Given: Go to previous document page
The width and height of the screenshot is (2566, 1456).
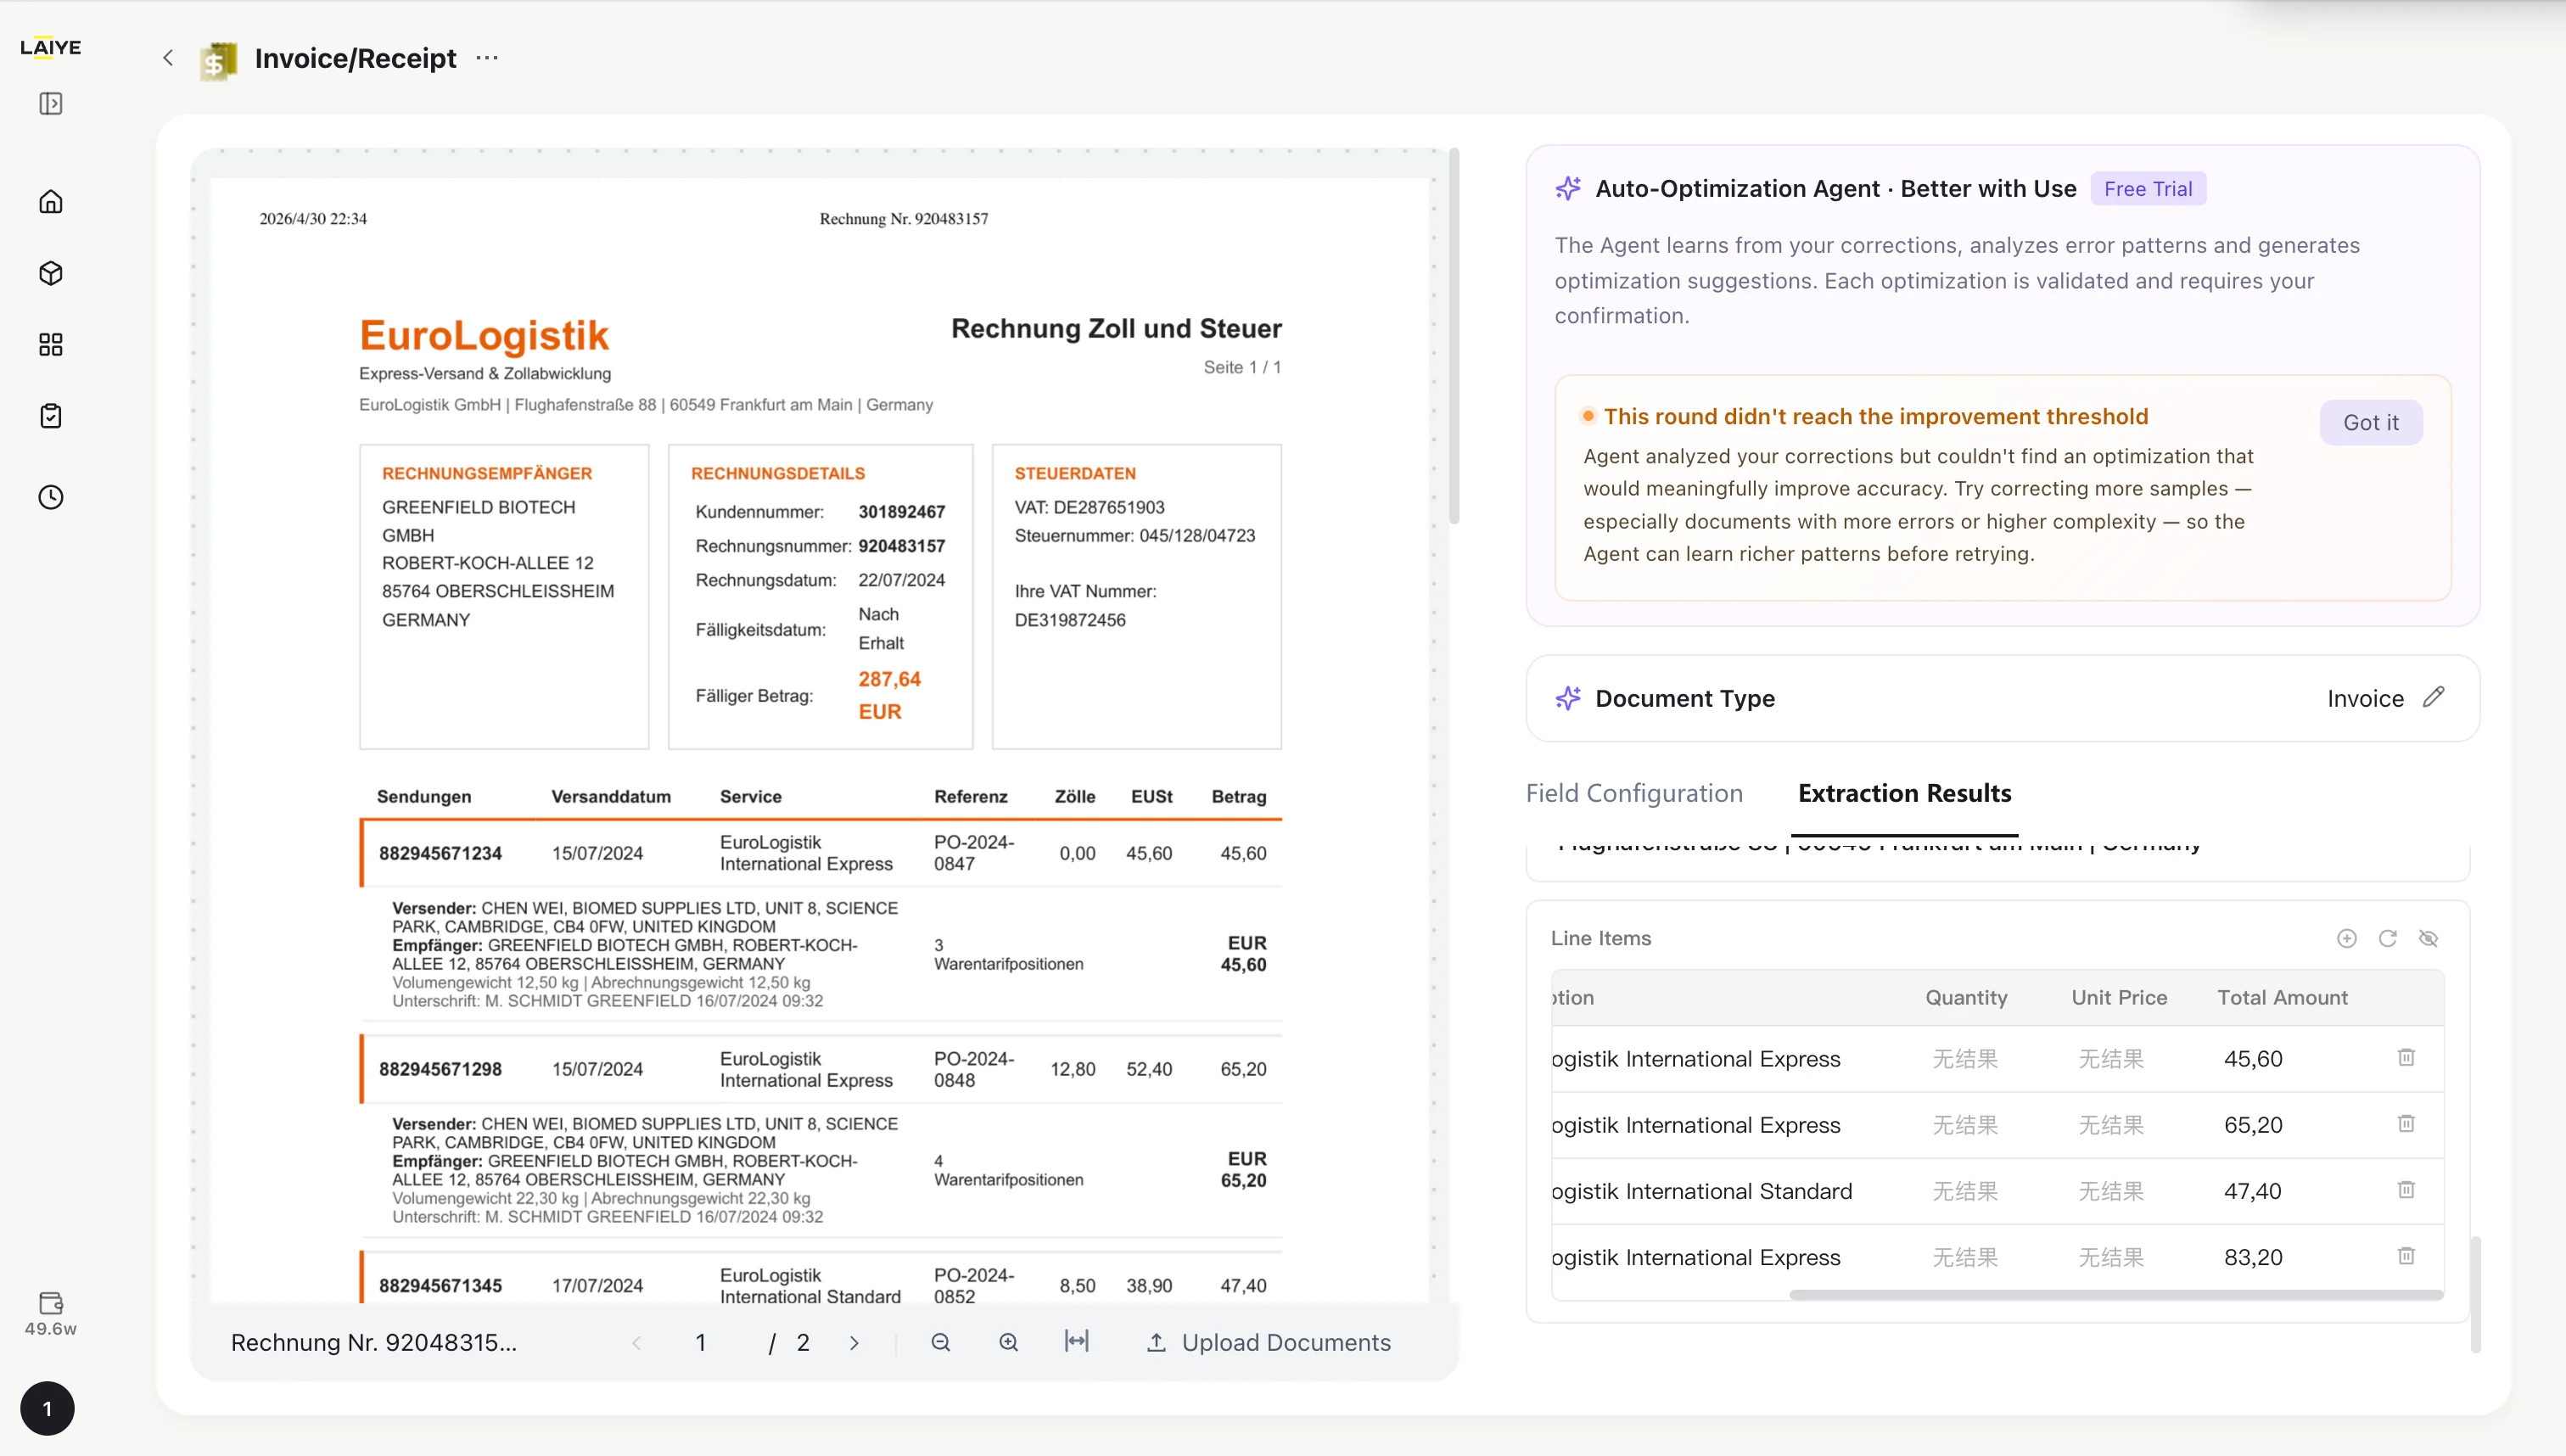Looking at the screenshot, I should pyautogui.click(x=636, y=1343).
